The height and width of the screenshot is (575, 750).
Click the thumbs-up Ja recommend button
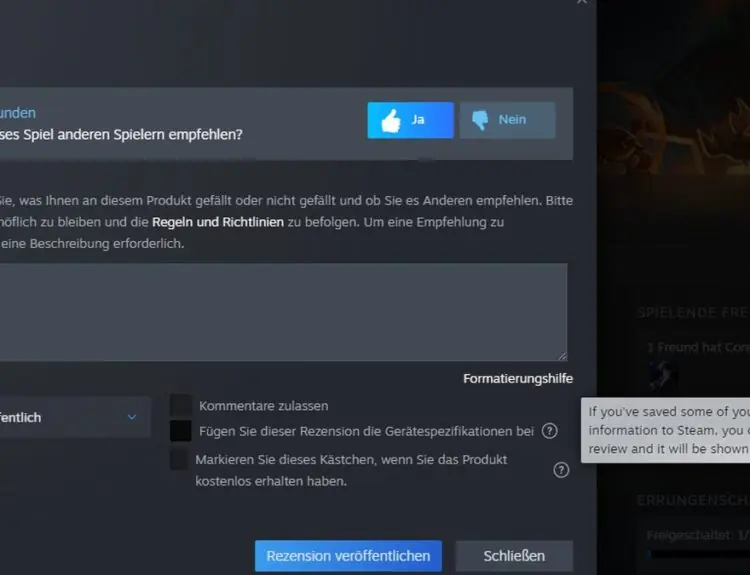410,120
